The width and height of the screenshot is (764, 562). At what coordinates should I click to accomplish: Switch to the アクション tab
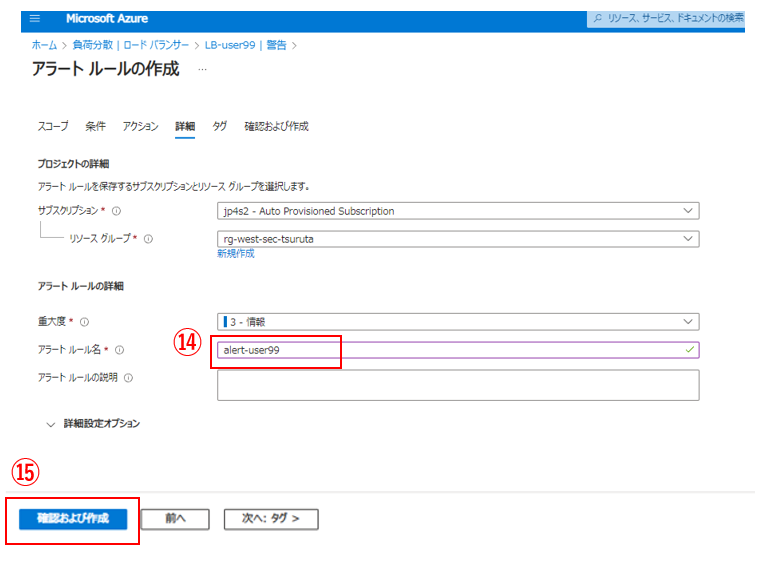click(x=140, y=126)
